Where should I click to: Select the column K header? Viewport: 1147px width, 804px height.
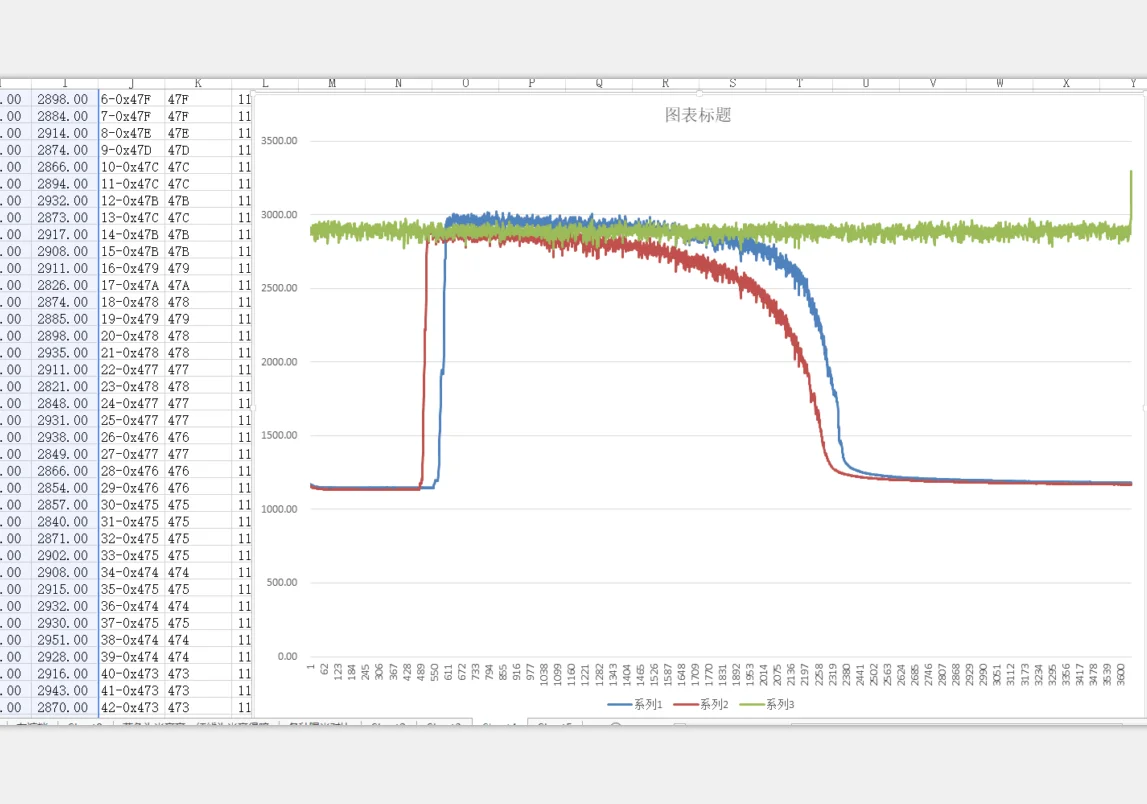198,83
